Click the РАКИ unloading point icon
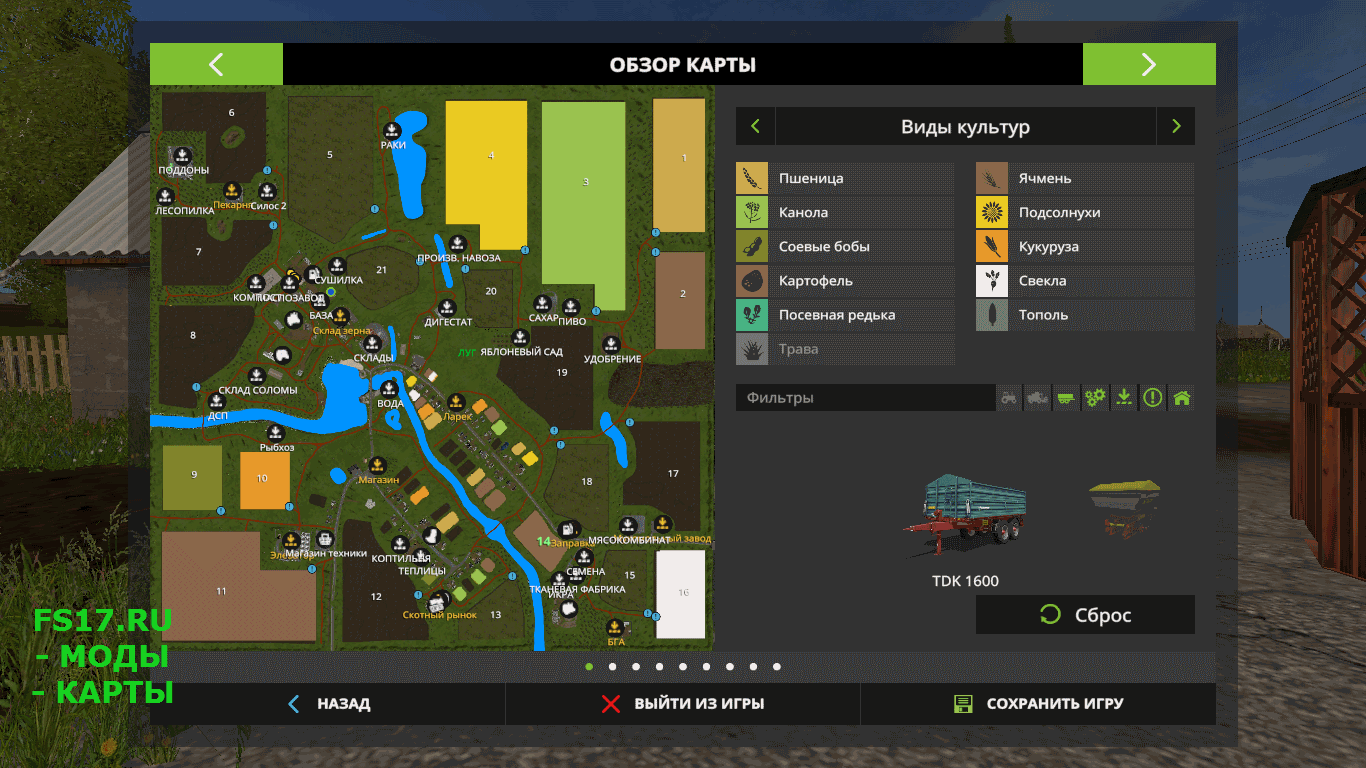Viewport: 1366px width, 768px height. (392, 130)
